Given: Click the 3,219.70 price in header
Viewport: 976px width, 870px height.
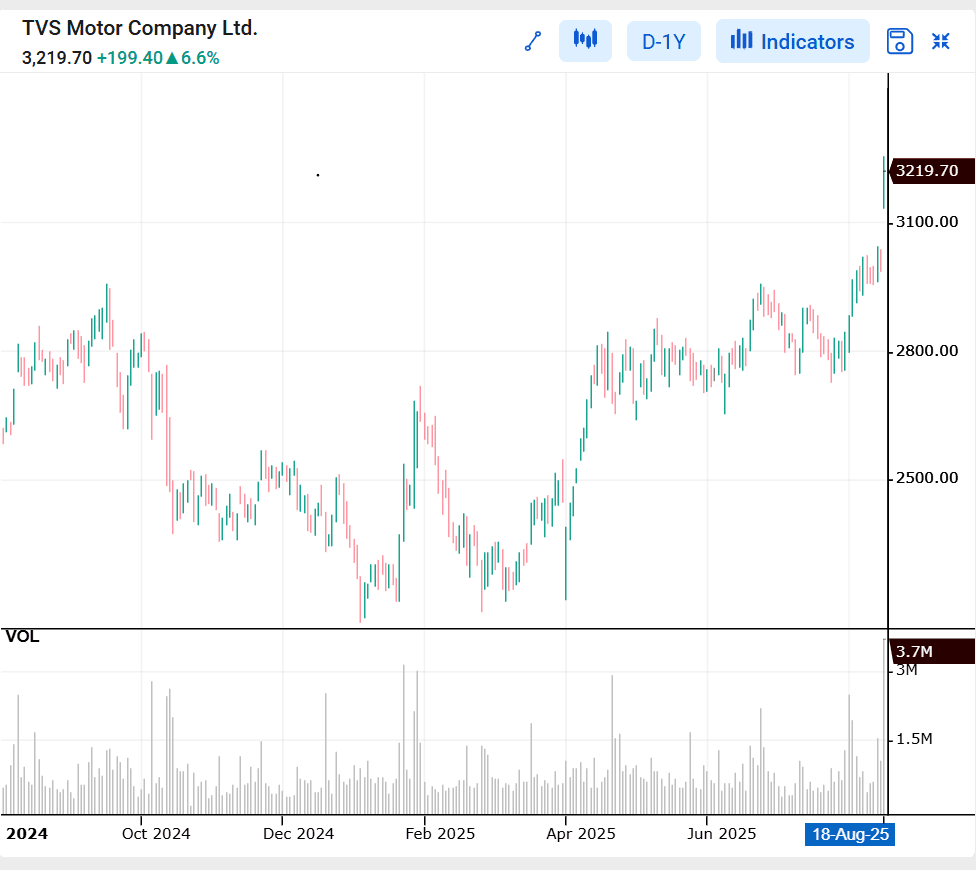Looking at the screenshot, I should [57, 58].
